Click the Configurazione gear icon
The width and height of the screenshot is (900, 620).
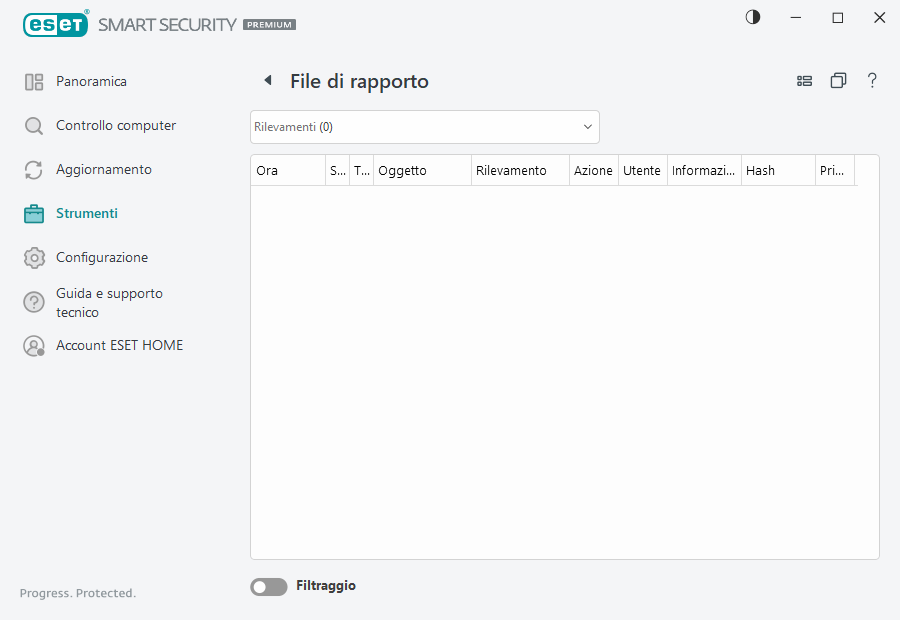[x=34, y=258]
